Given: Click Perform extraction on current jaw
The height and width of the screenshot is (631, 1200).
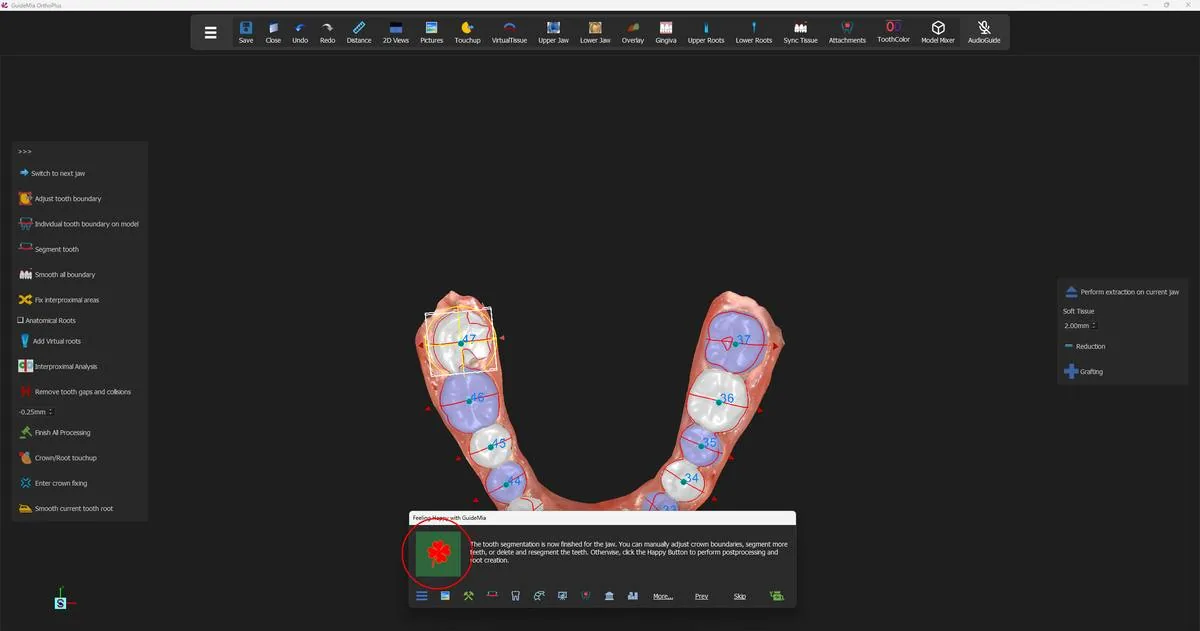Looking at the screenshot, I should tap(1121, 292).
